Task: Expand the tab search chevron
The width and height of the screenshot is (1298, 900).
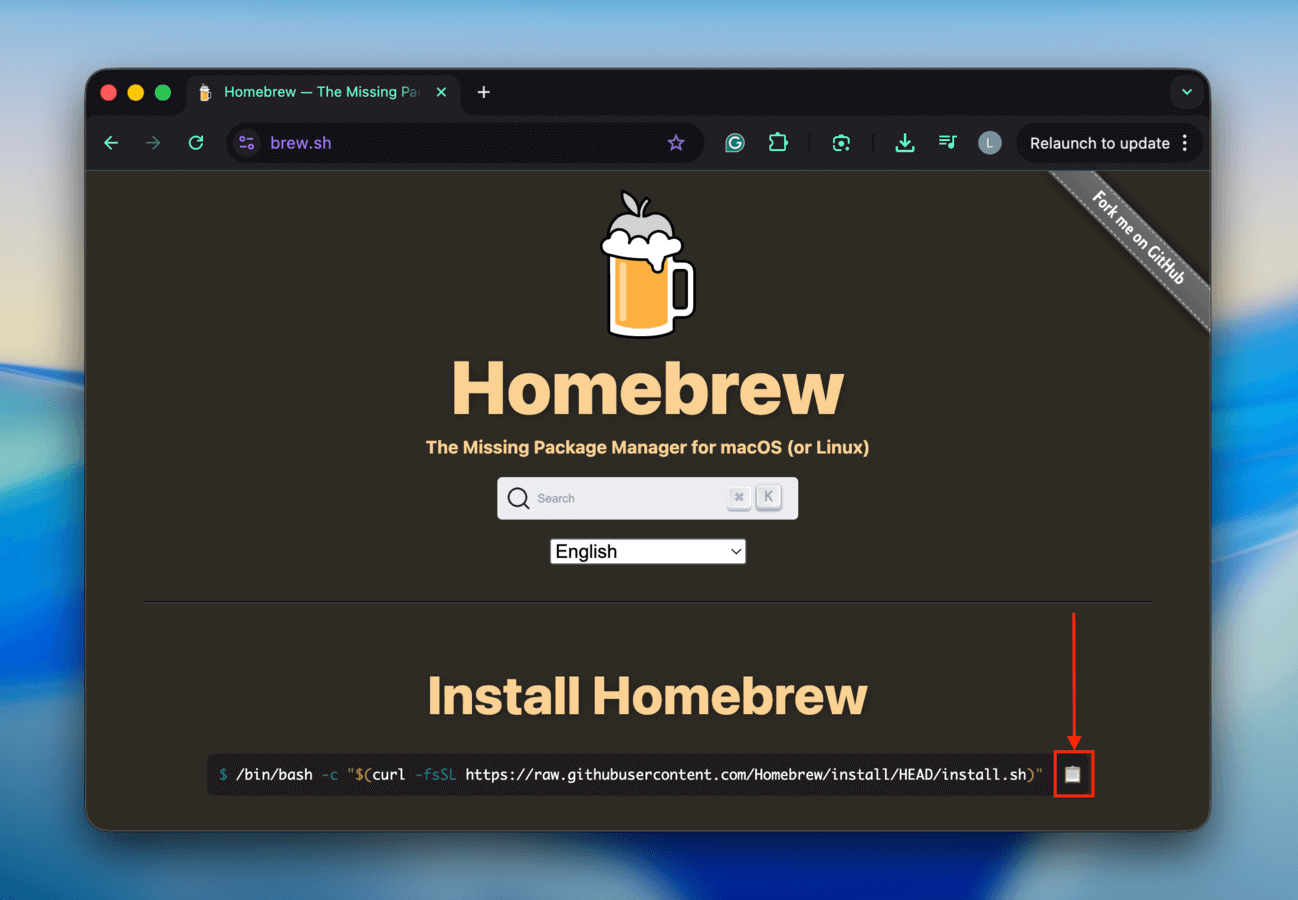Action: click(1186, 91)
